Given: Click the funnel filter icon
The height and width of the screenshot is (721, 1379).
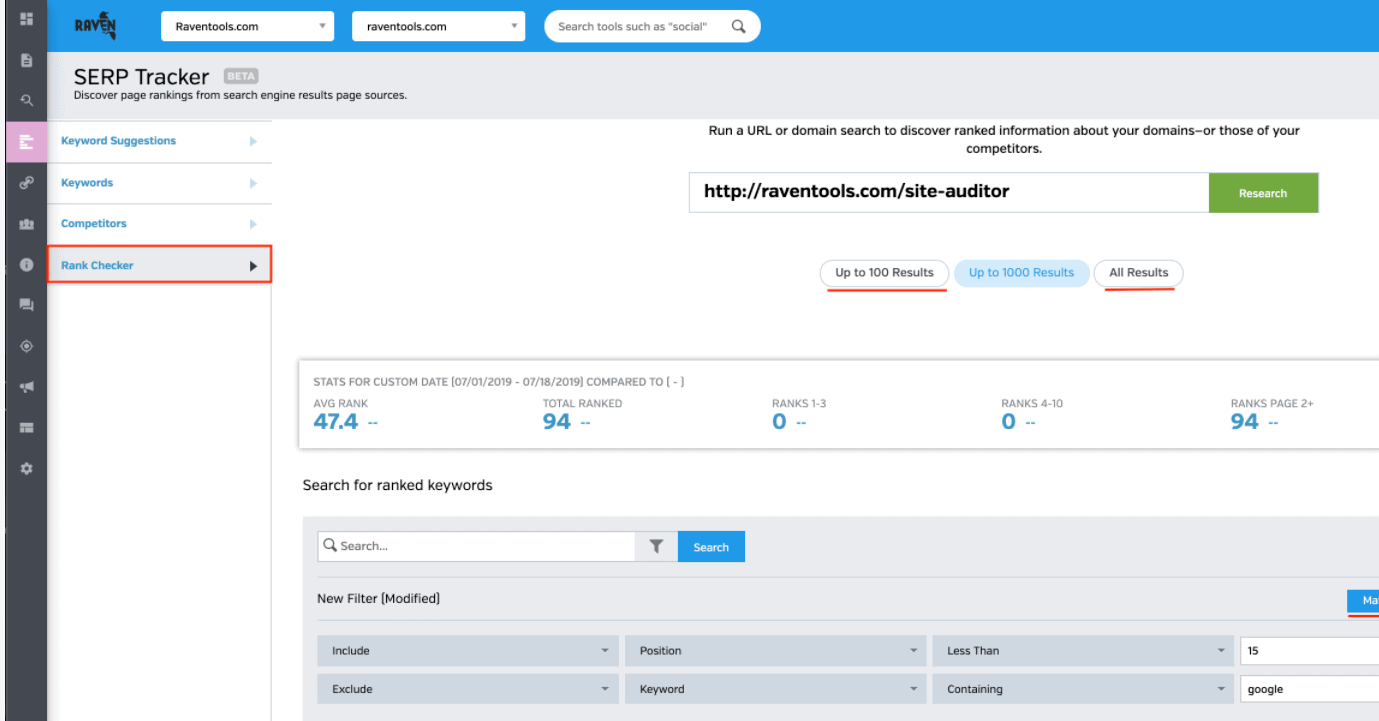Looking at the screenshot, I should [x=656, y=546].
